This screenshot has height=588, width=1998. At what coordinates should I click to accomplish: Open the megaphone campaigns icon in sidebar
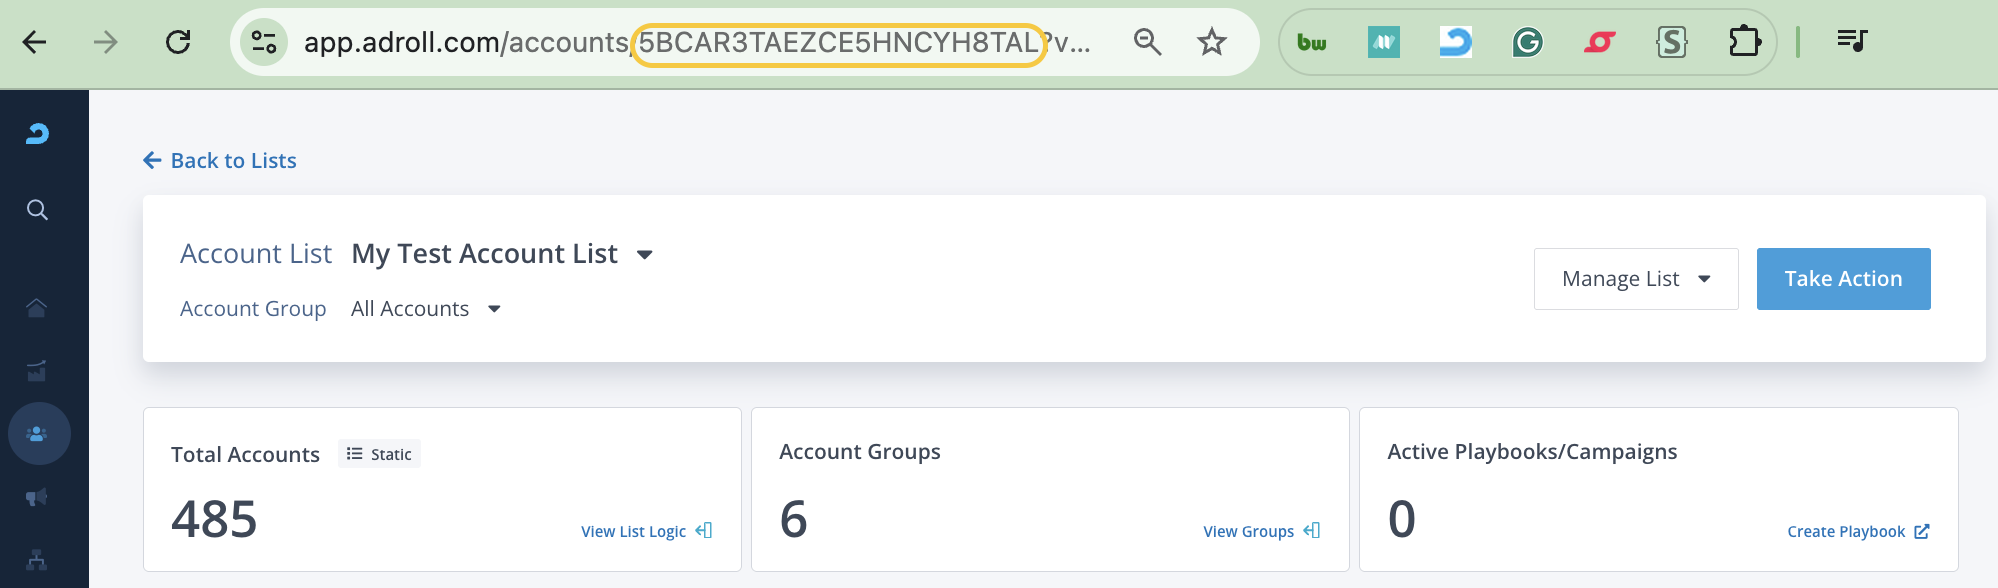click(x=37, y=497)
